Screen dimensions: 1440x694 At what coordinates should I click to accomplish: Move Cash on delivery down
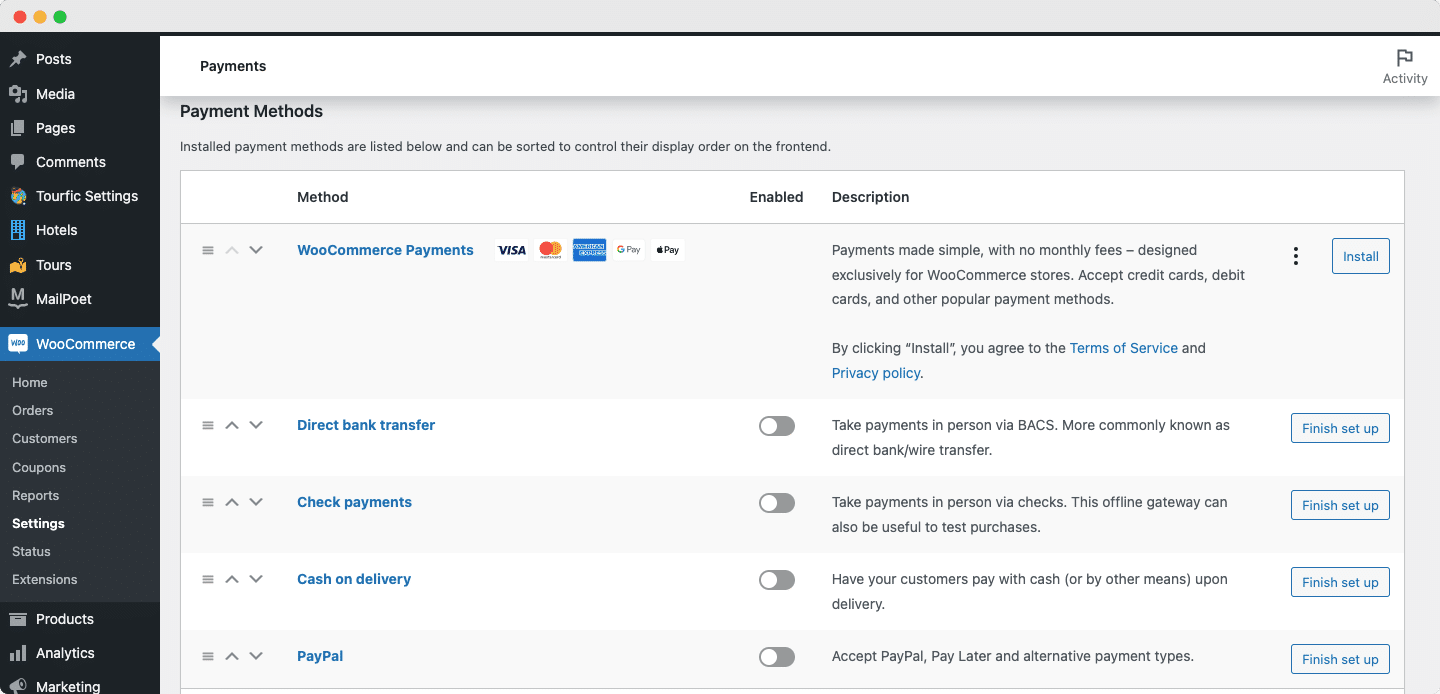(256, 579)
